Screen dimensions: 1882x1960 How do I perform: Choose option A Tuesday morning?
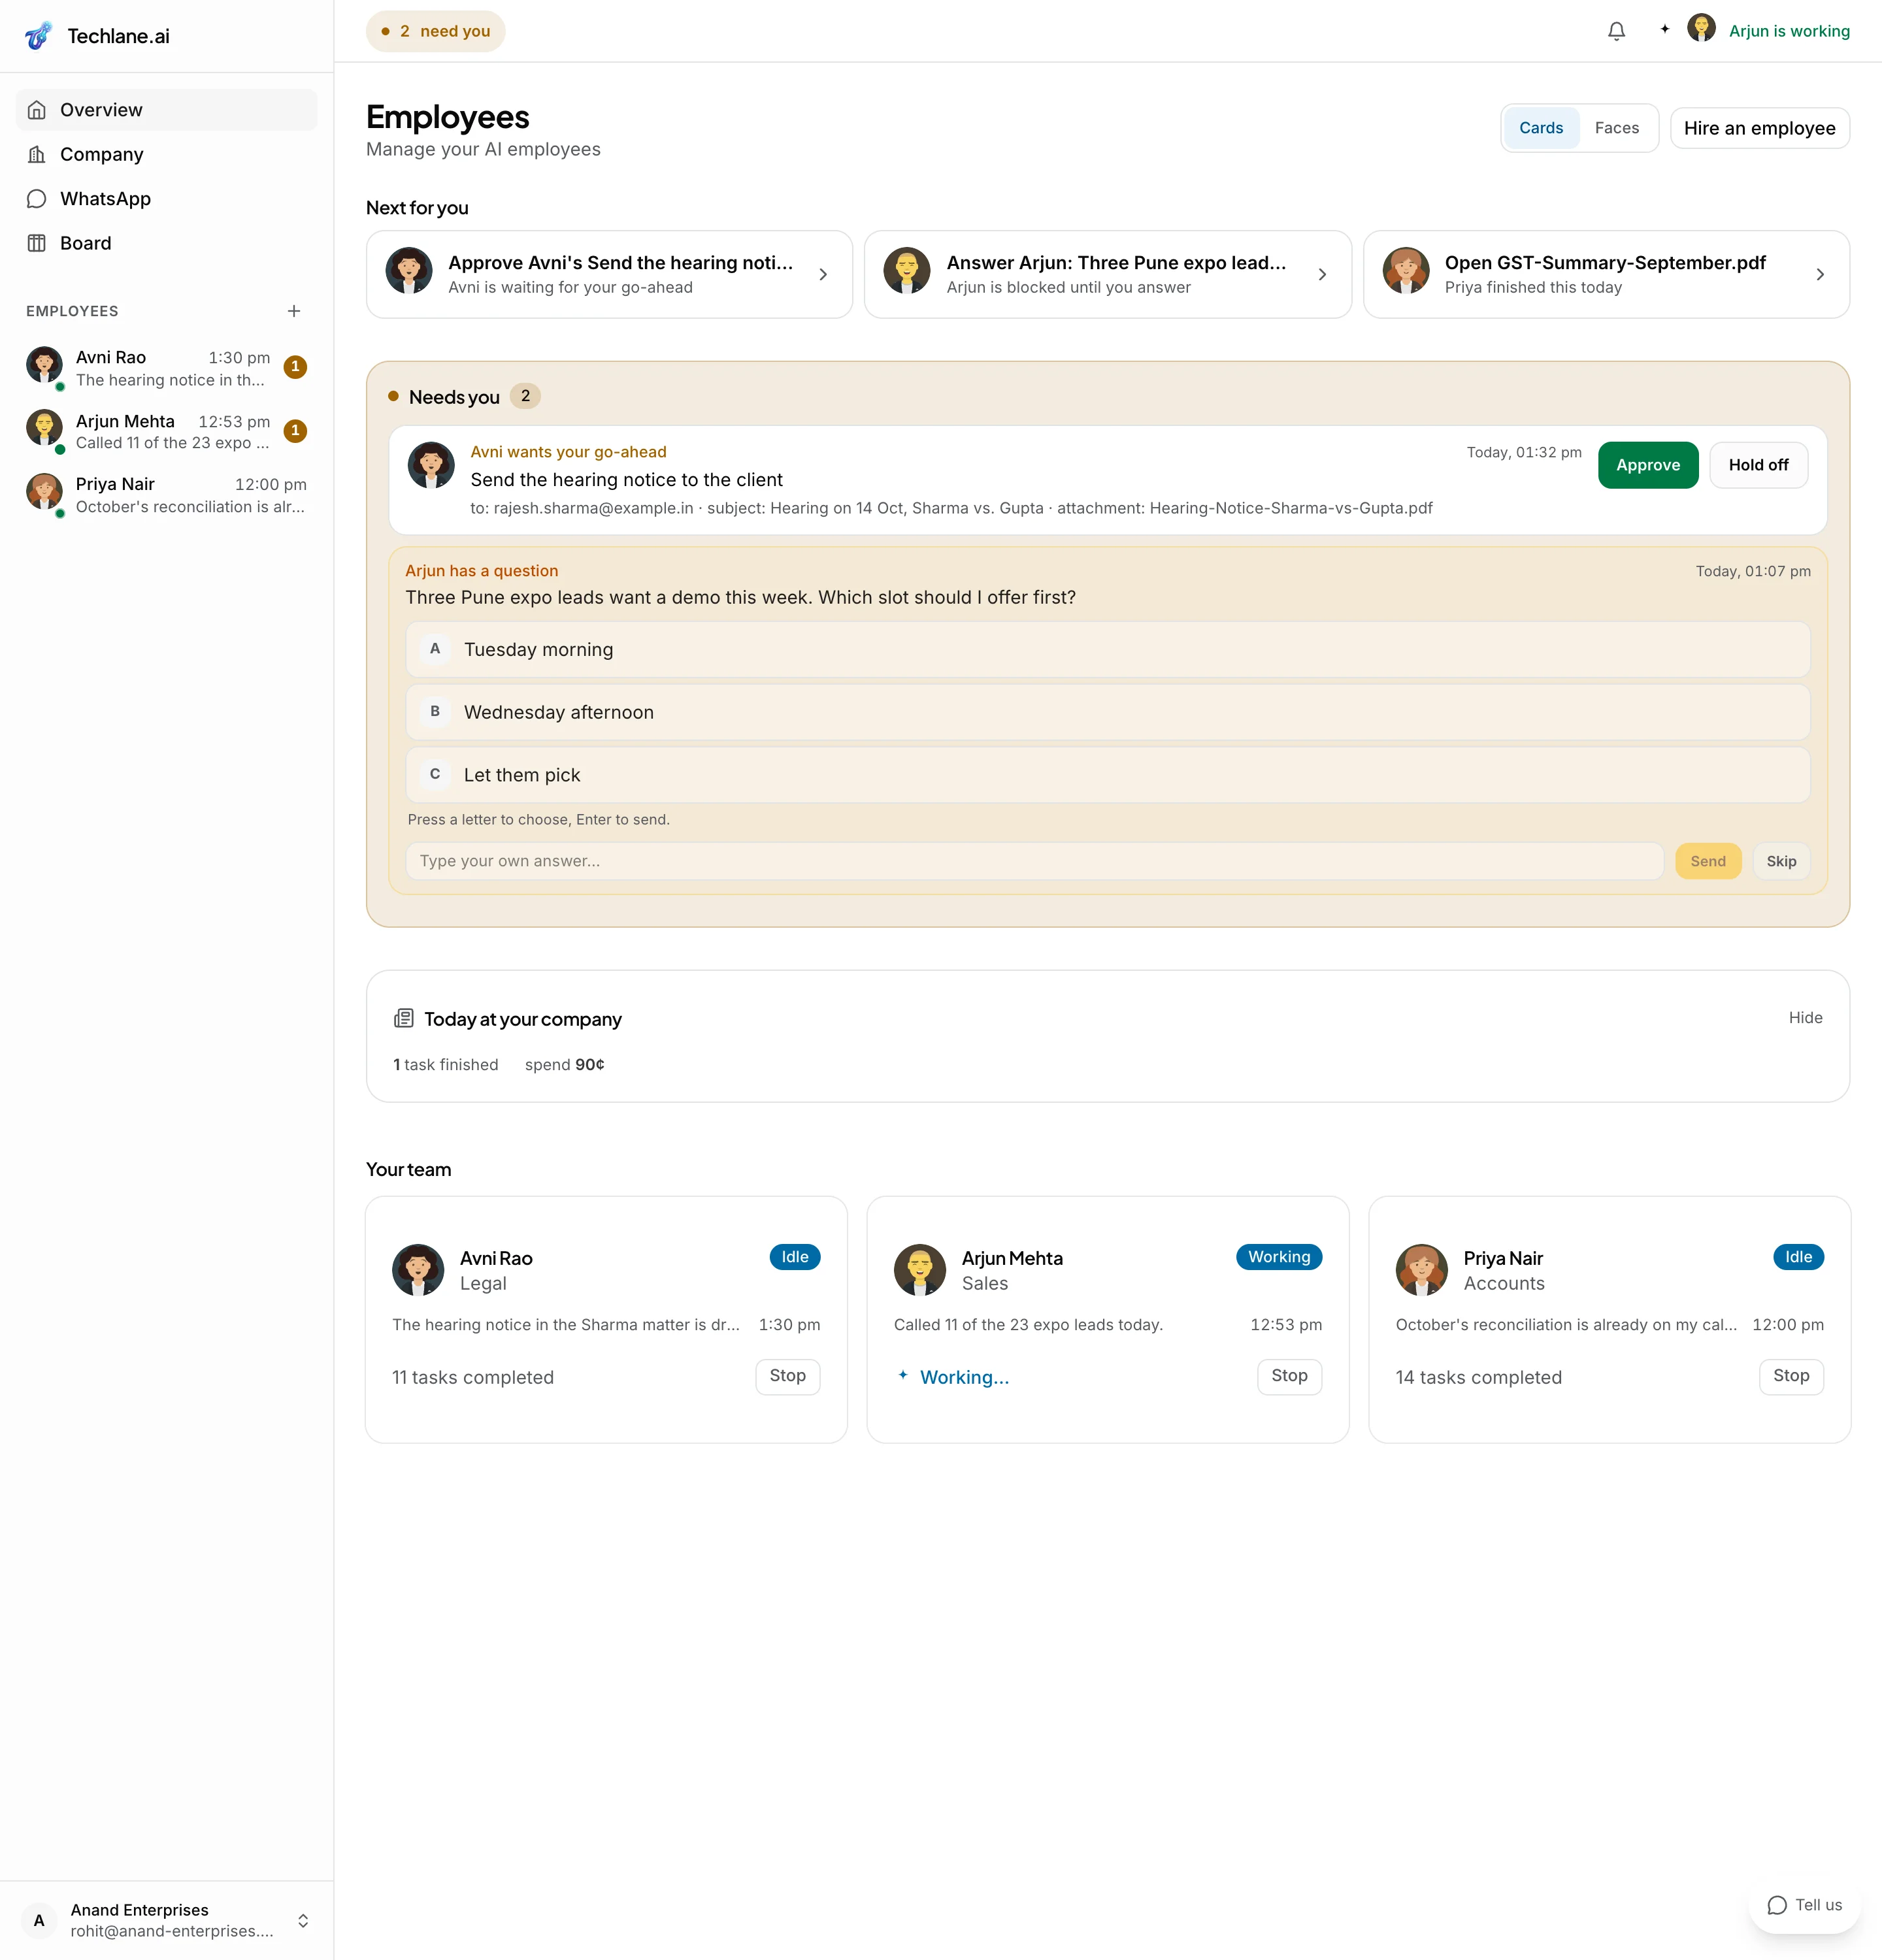1108,650
